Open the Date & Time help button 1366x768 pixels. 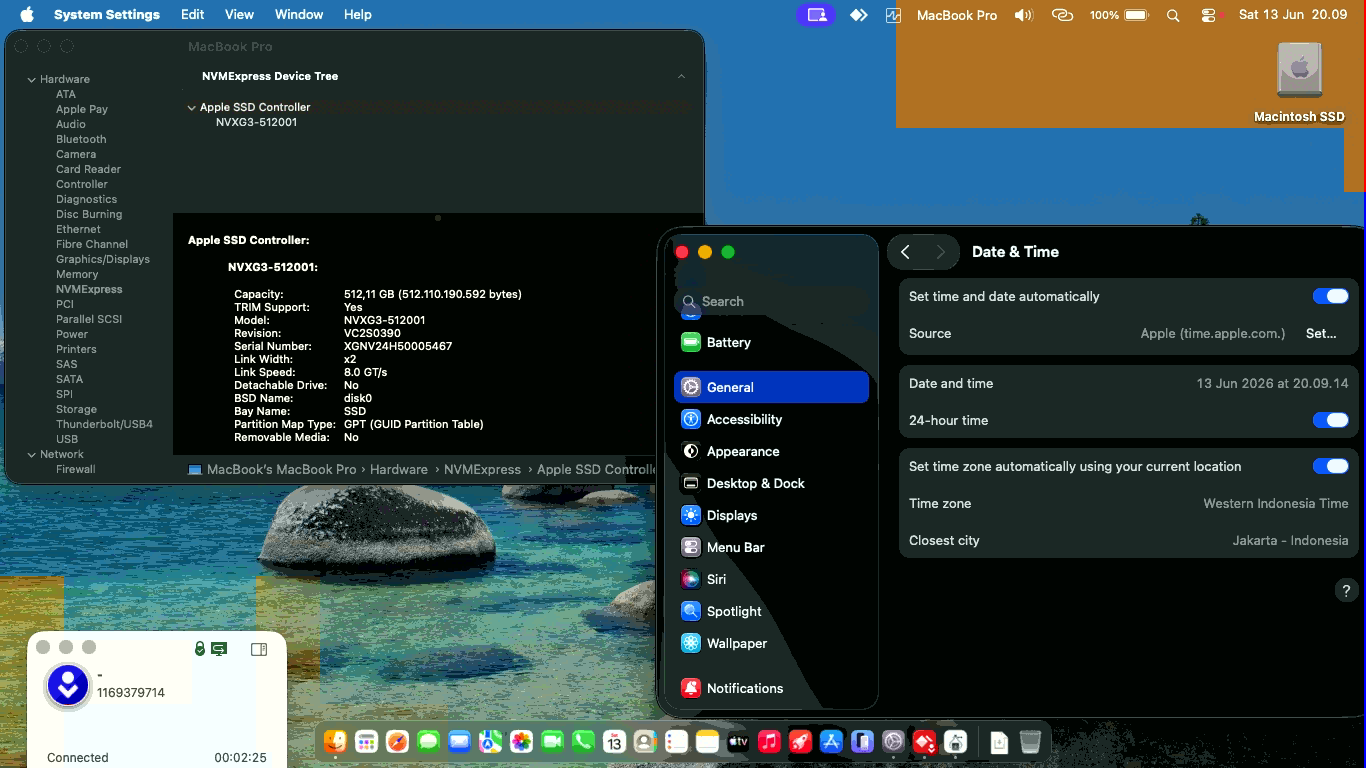1346,590
